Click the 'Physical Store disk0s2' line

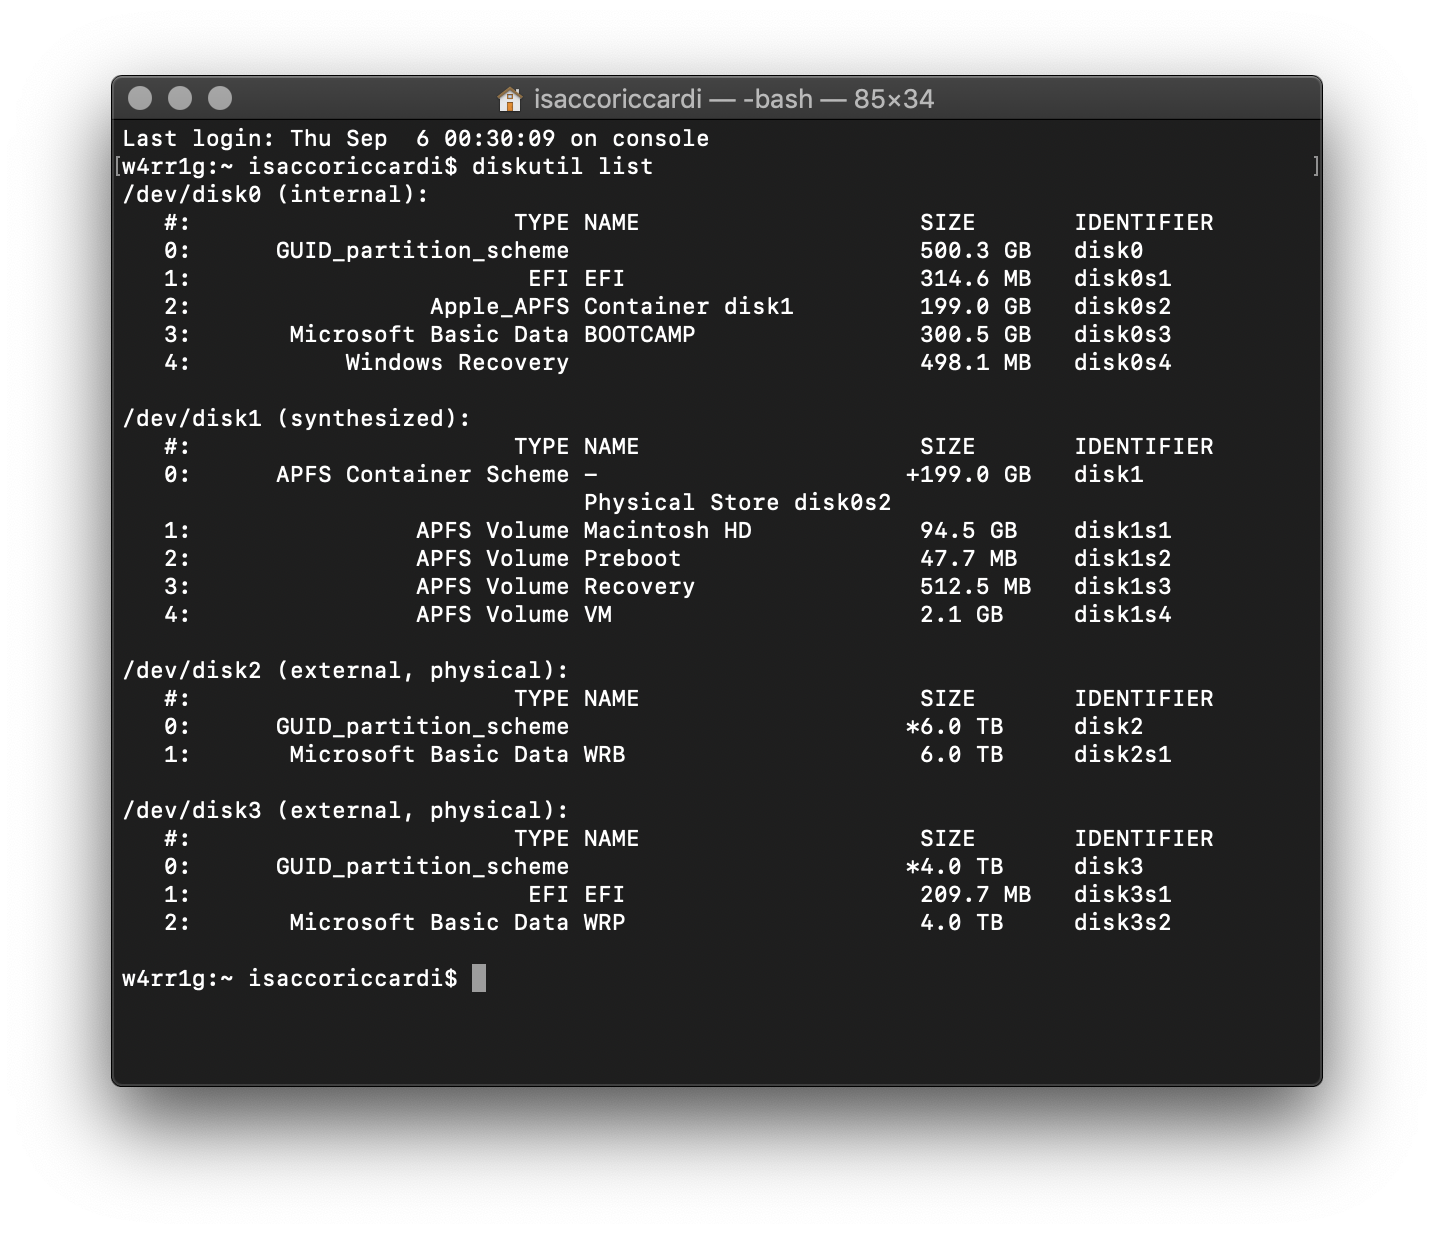tap(738, 502)
